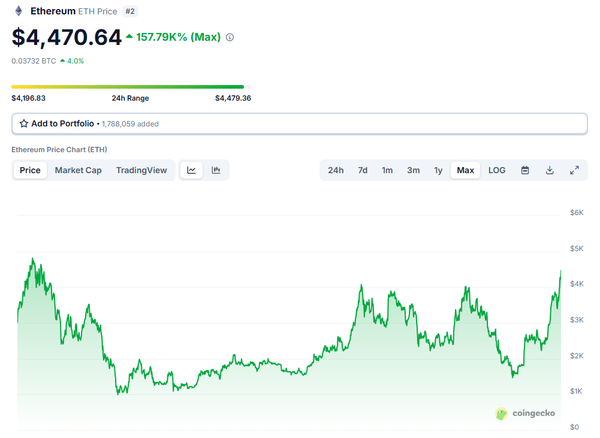600x438 pixels.
Task: Switch to candlestick chart view icon
Action: [216, 170]
